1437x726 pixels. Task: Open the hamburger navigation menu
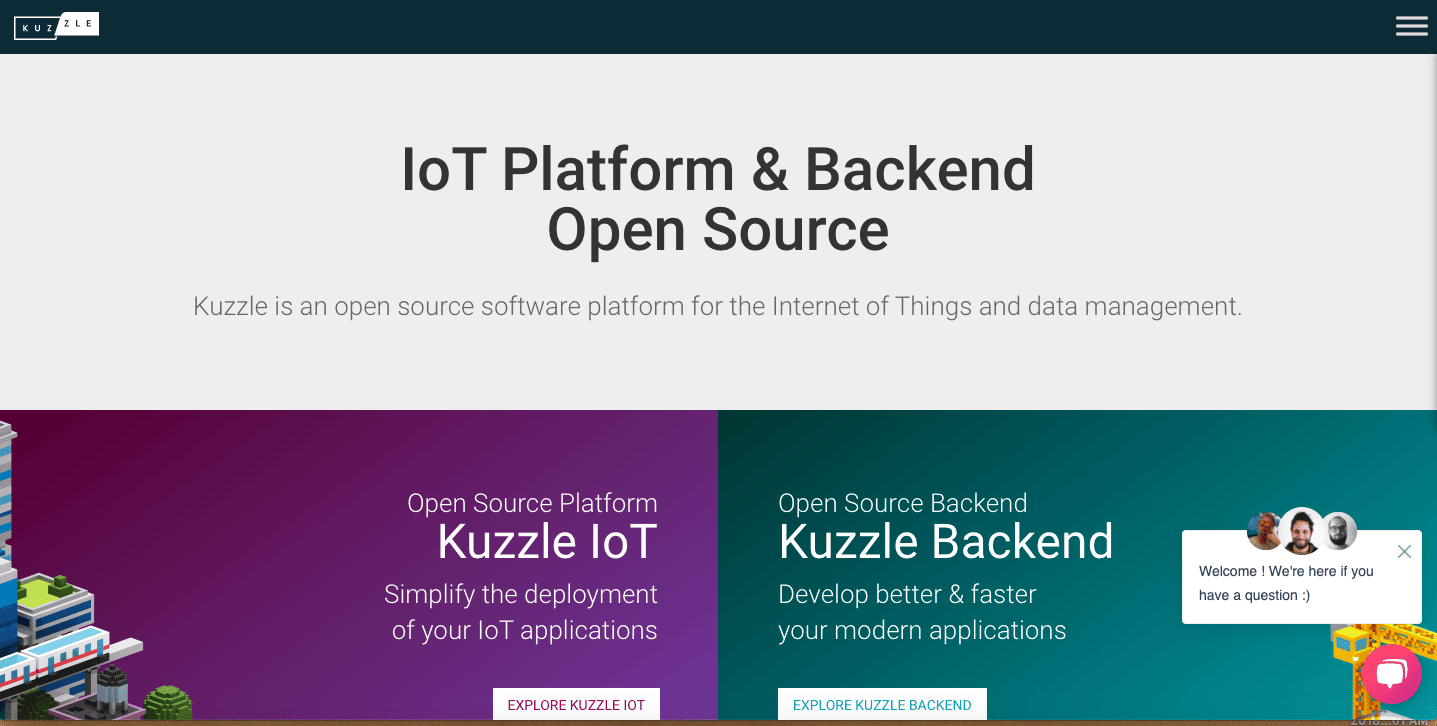point(1411,26)
